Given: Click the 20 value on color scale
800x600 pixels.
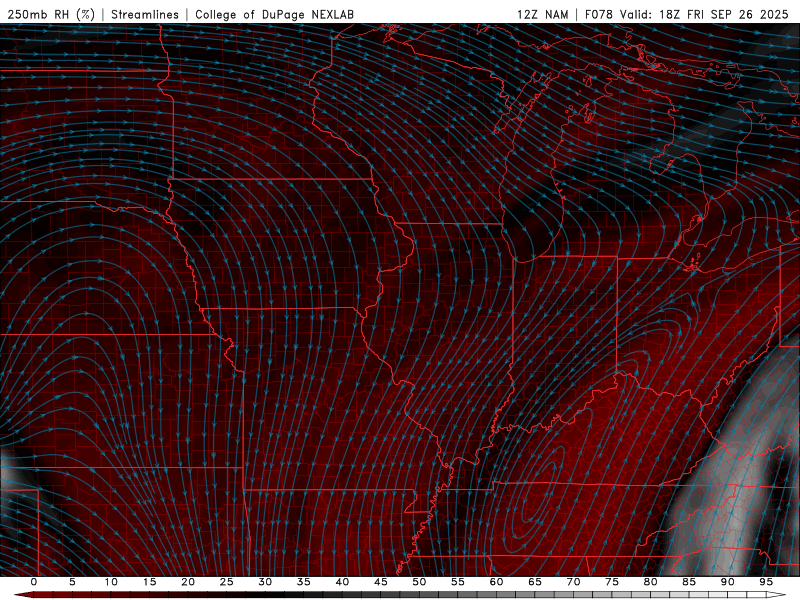Looking at the screenshot, I should click(x=188, y=582).
